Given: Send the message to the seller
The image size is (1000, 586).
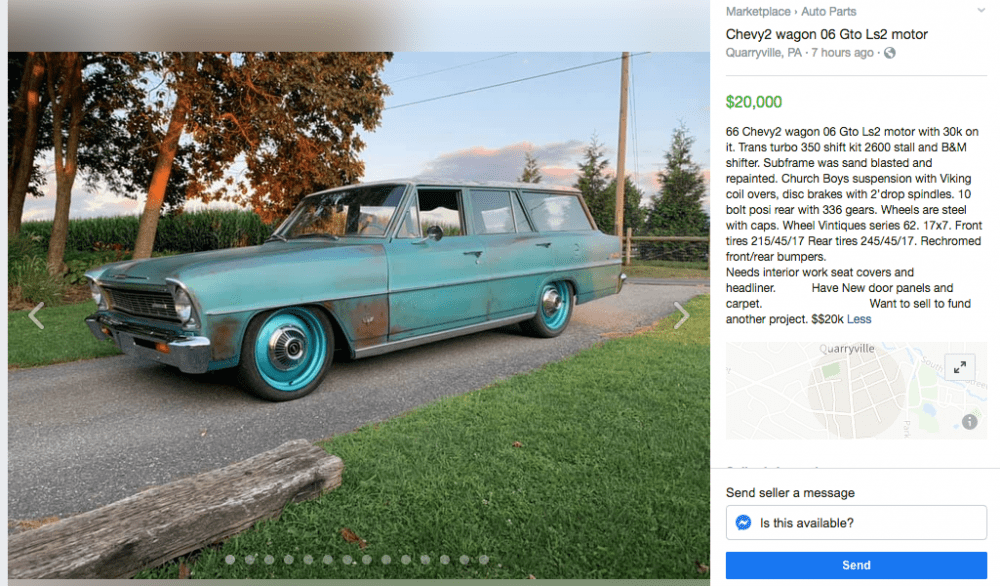Looking at the screenshot, I should click(x=856, y=565).
